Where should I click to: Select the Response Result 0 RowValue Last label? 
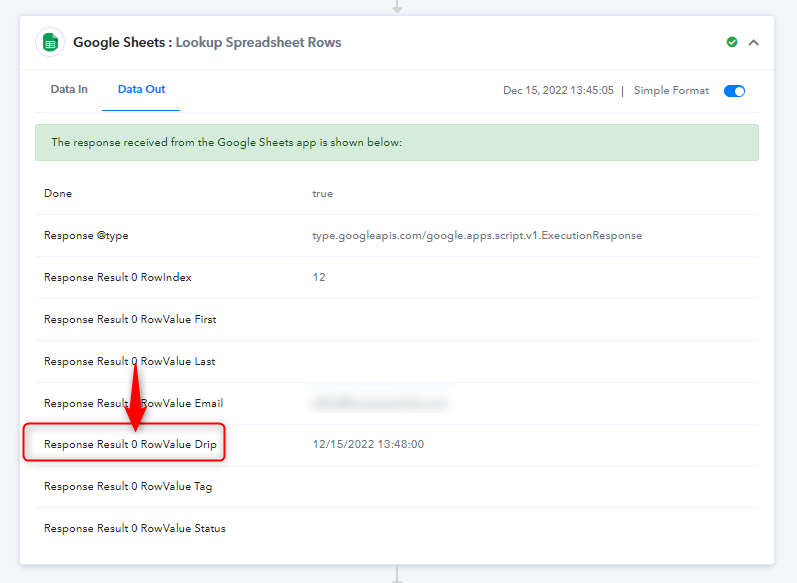[130, 361]
